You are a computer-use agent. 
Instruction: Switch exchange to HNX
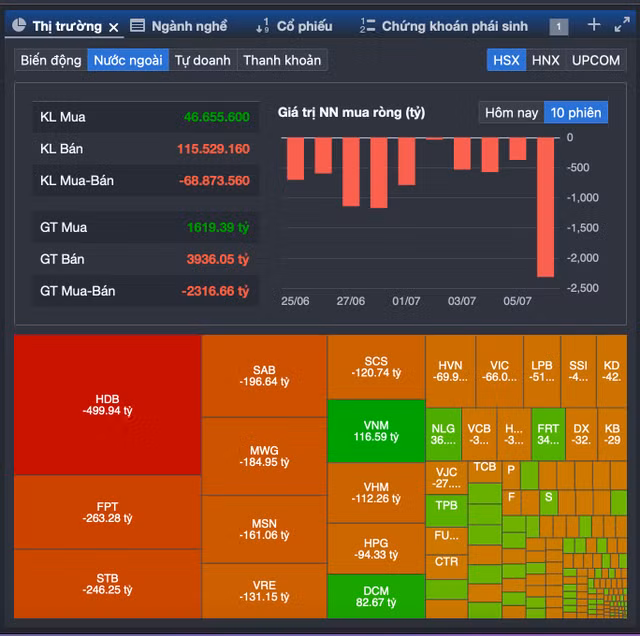pyautogui.click(x=545, y=60)
